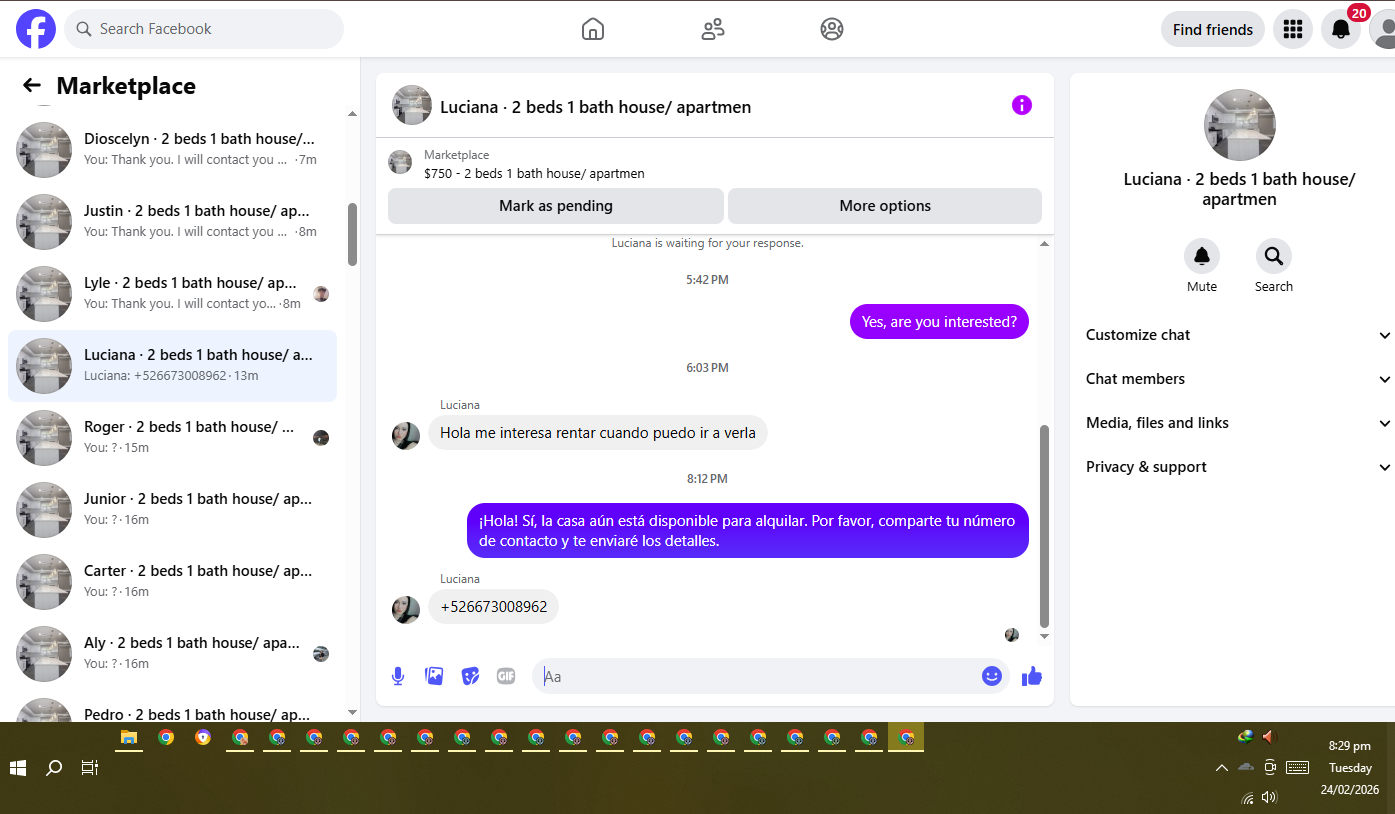Image resolution: width=1395 pixels, height=814 pixels.
Task: Click chat scroll down arrow
Action: pos(1045,636)
